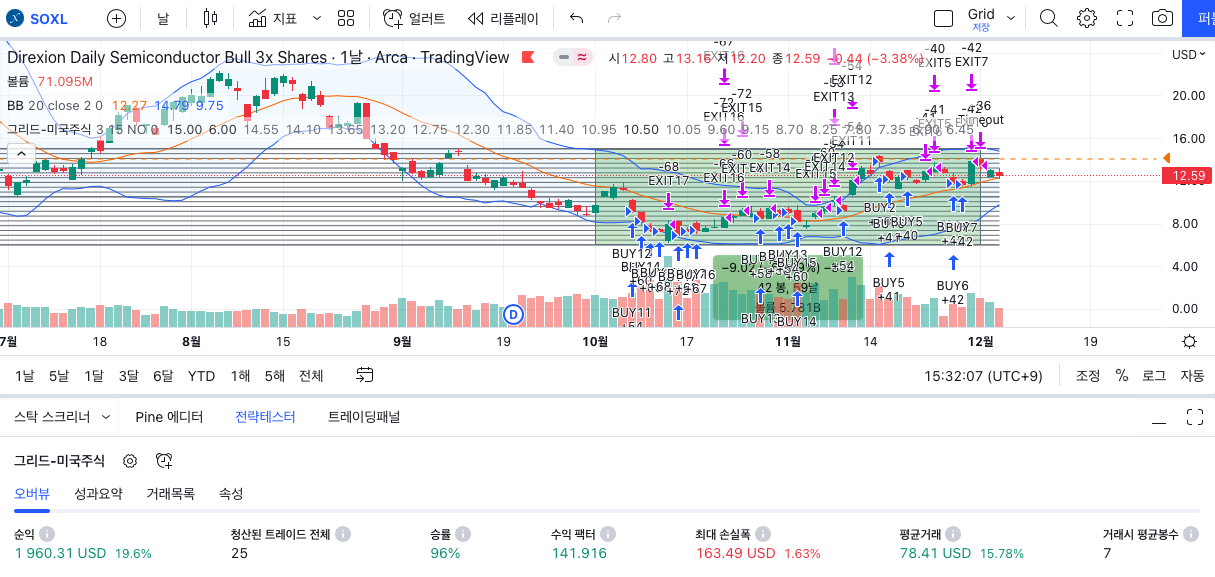Click the add symbol plus icon
Screen dimensions: 1215x577
117,18
